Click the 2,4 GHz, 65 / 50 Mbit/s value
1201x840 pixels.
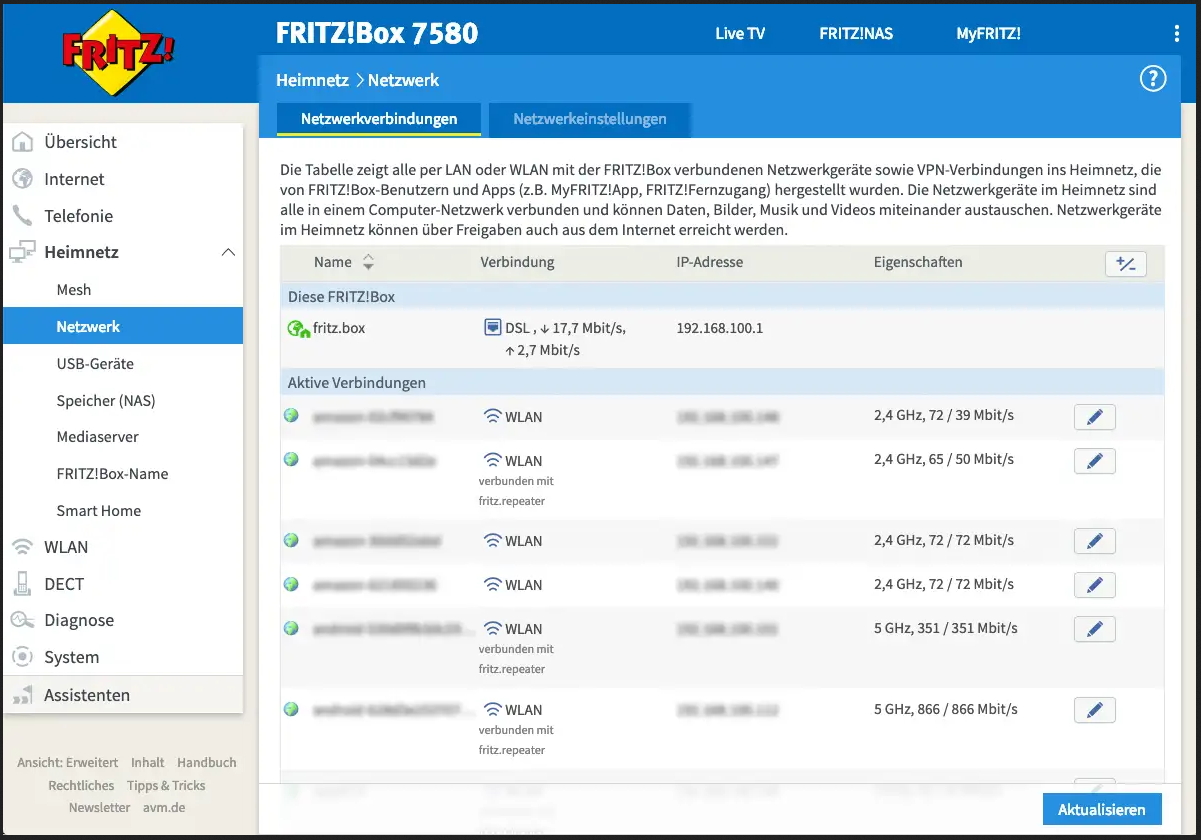tap(944, 459)
